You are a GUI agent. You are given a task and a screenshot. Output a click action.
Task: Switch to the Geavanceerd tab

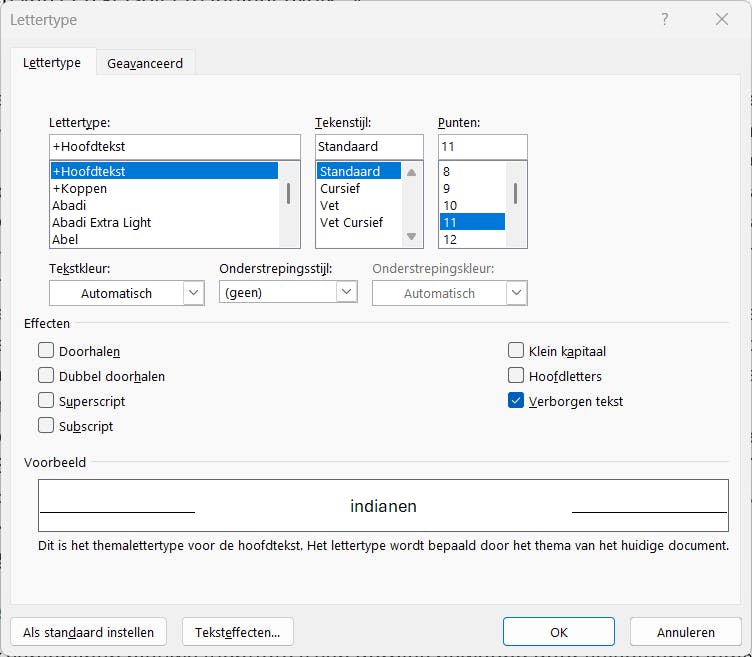pyautogui.click(x=145, y=63)
